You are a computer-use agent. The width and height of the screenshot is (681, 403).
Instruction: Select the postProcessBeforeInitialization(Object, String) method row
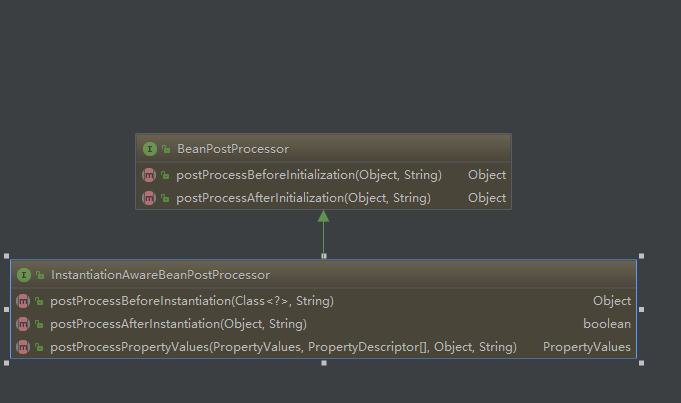pyautogui.click(x=309, y=175)
